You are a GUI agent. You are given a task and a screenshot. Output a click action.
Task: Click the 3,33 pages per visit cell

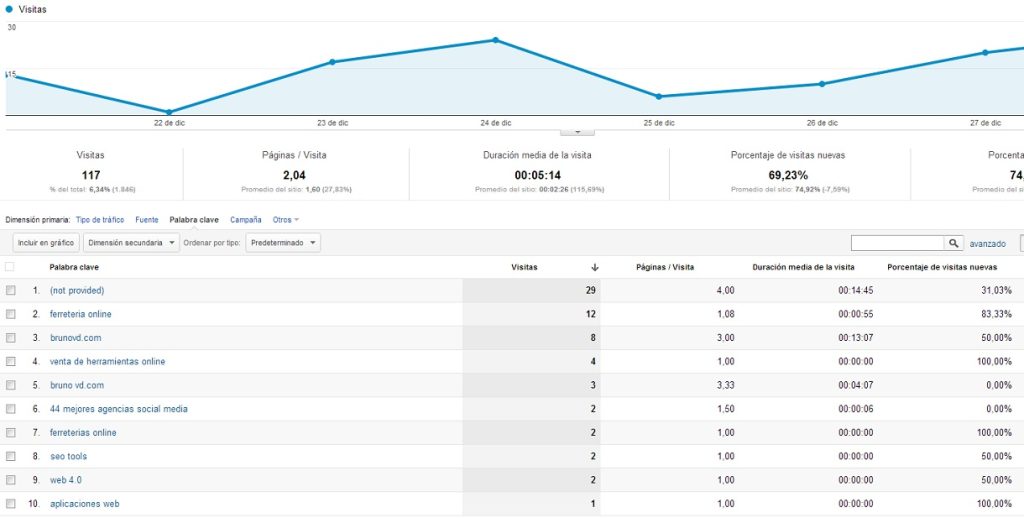[725, 385]
